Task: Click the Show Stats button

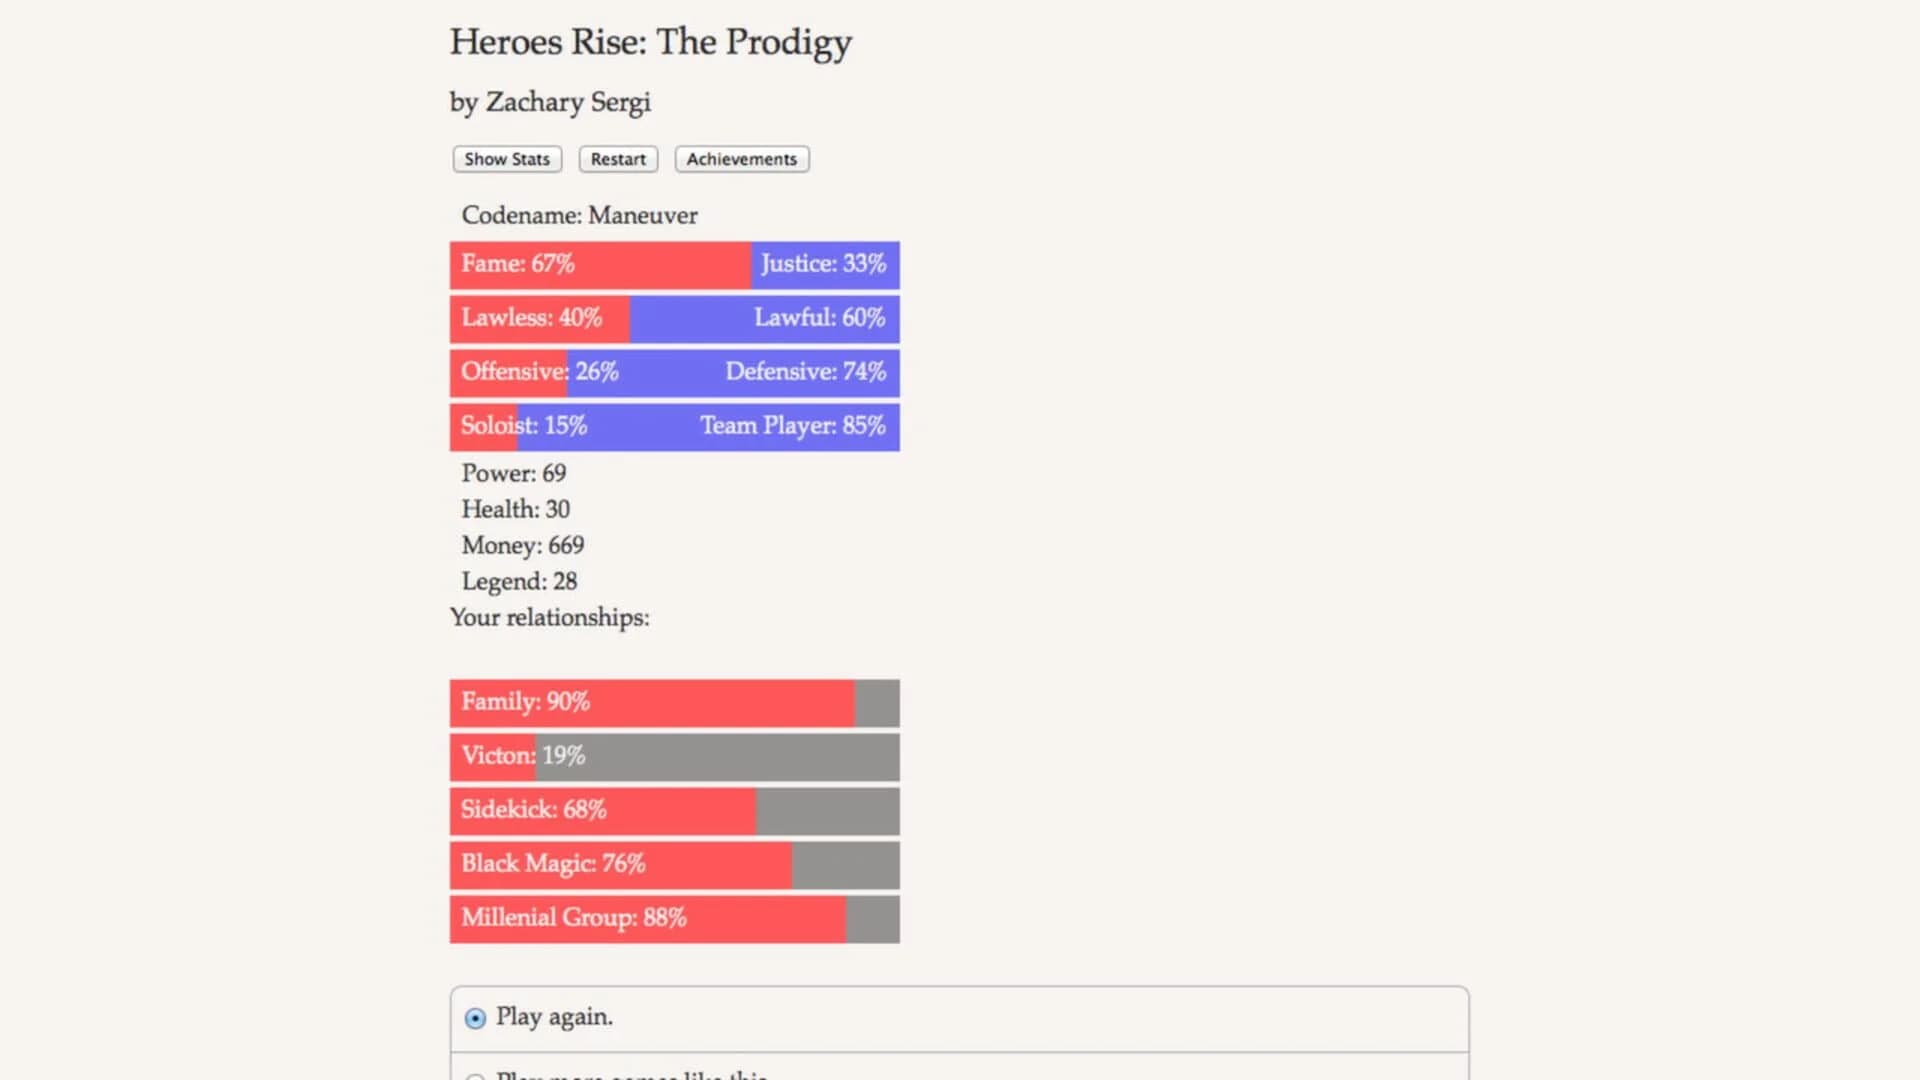Action: pos(506,159)
